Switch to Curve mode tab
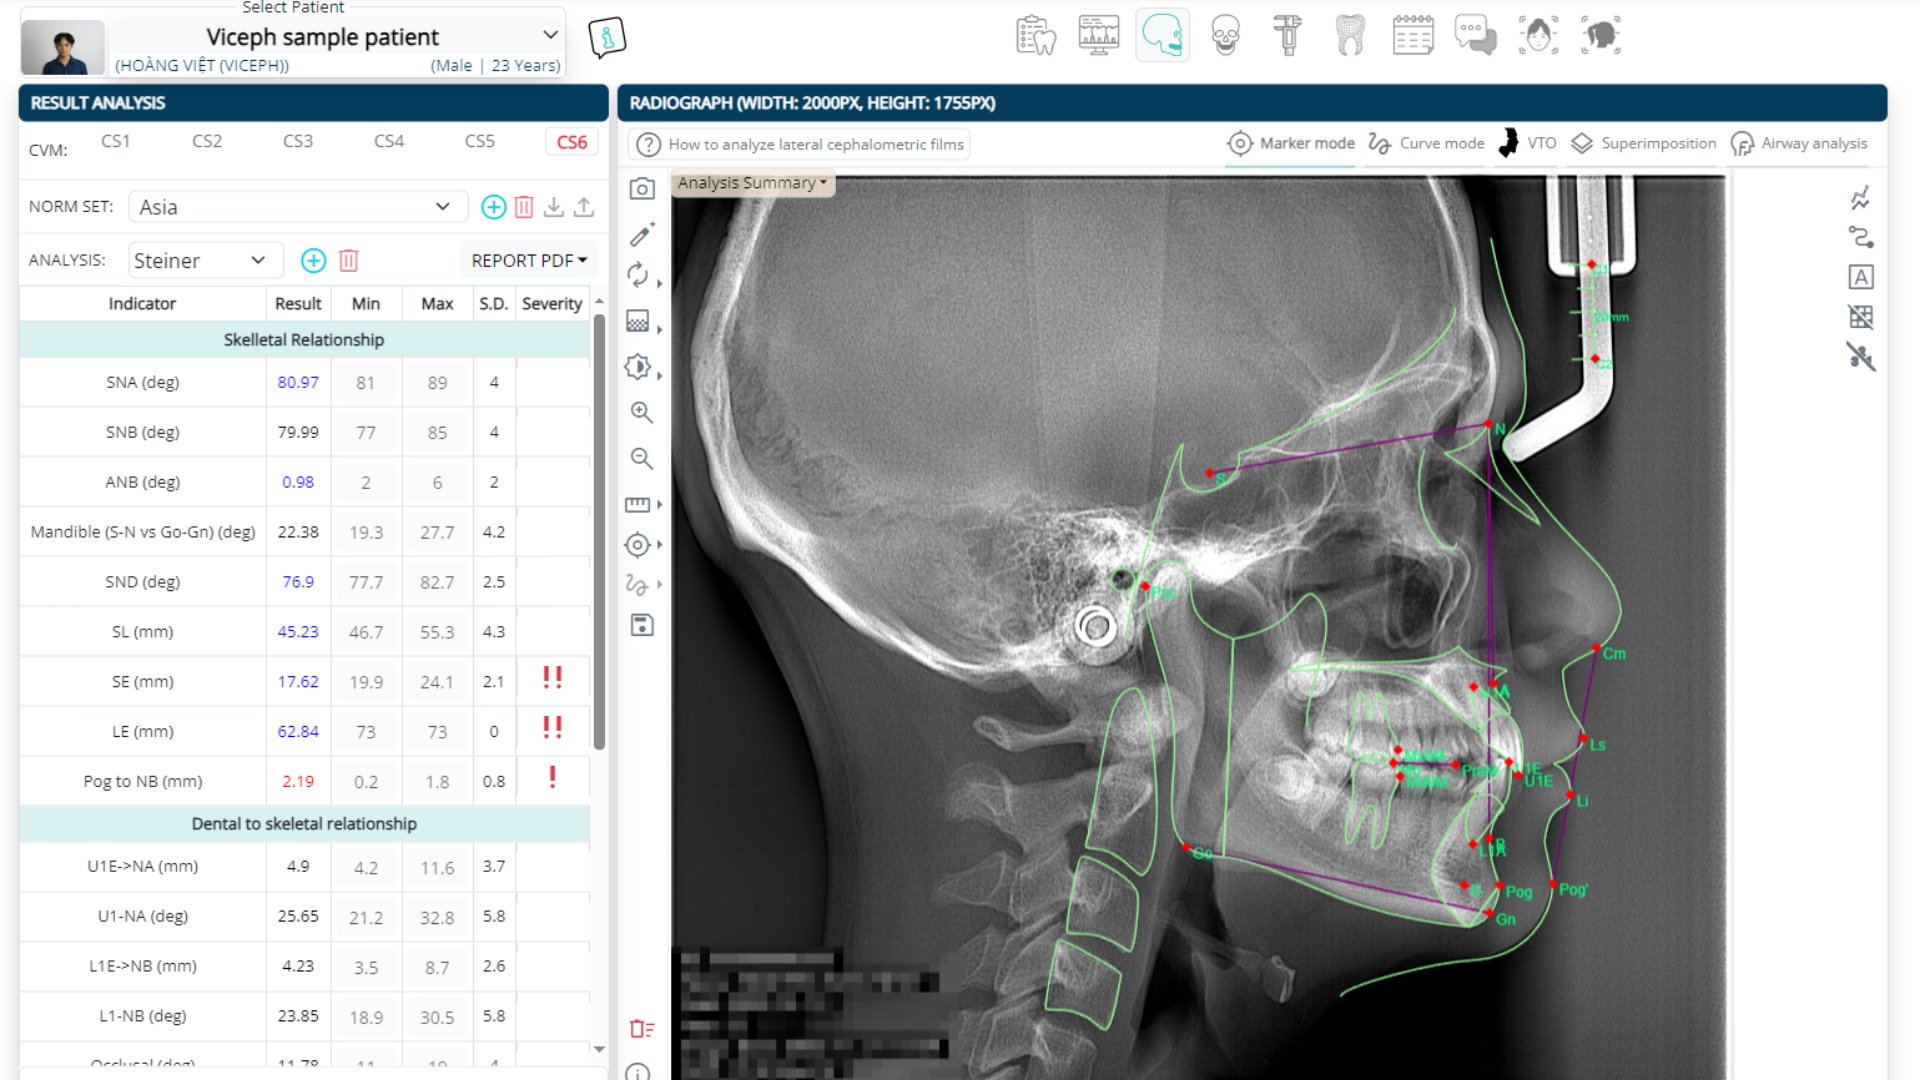 1427,143
